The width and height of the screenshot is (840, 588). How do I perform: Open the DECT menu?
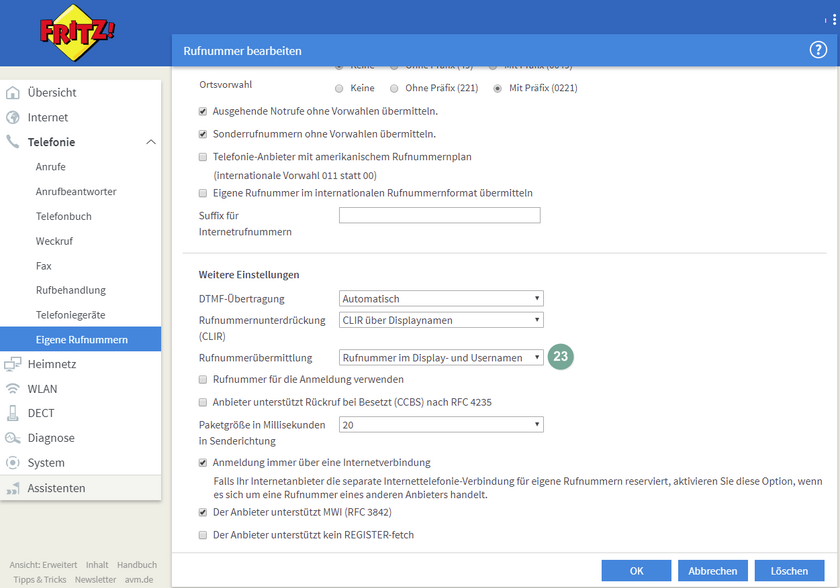click(x=41, y=413)
